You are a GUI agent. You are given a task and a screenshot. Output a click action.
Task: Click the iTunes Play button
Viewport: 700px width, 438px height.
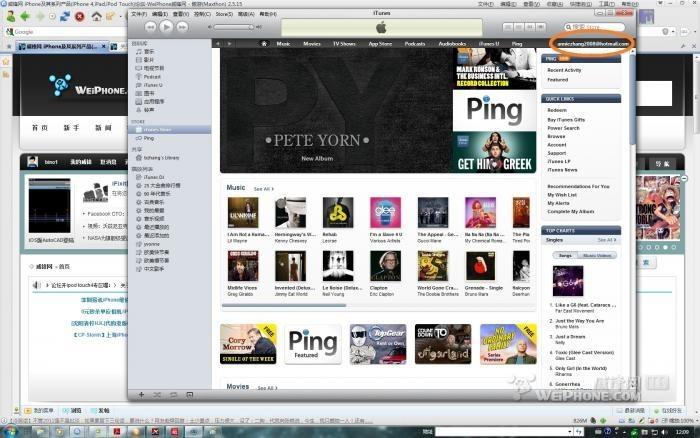(166, 27)
